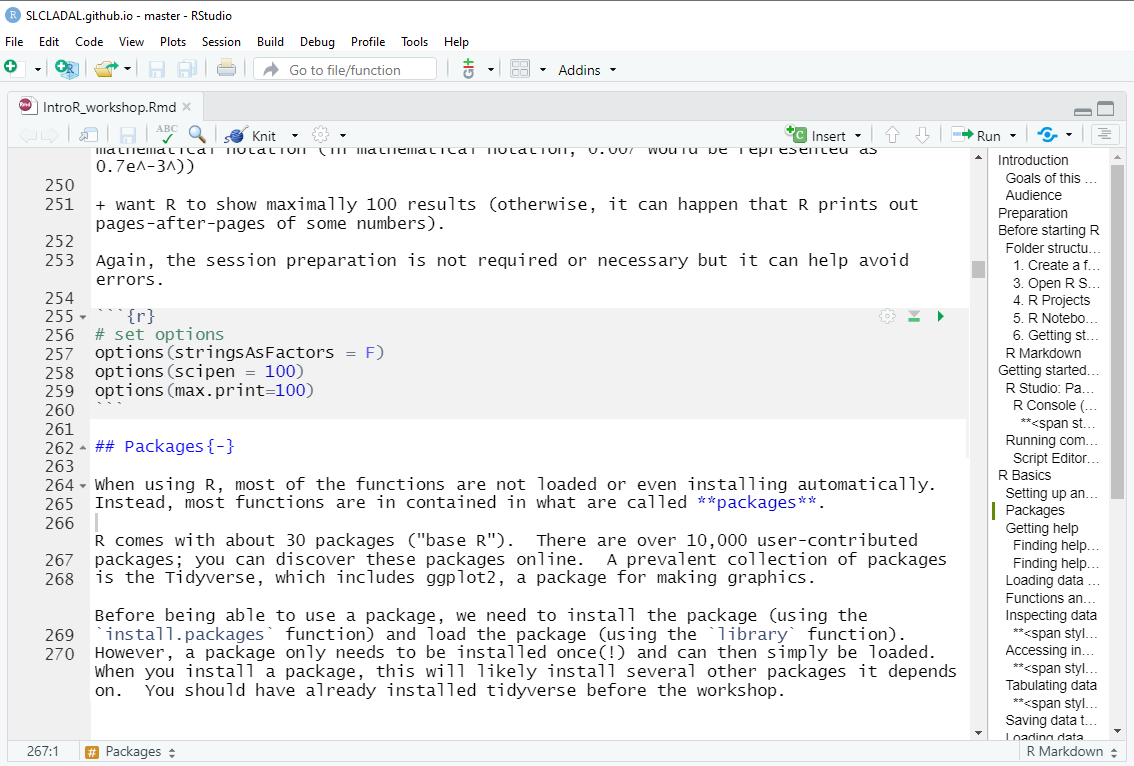The image size is (1134, 766).
Task: Fold the Packages section at line 262
Action: [83, 448]
